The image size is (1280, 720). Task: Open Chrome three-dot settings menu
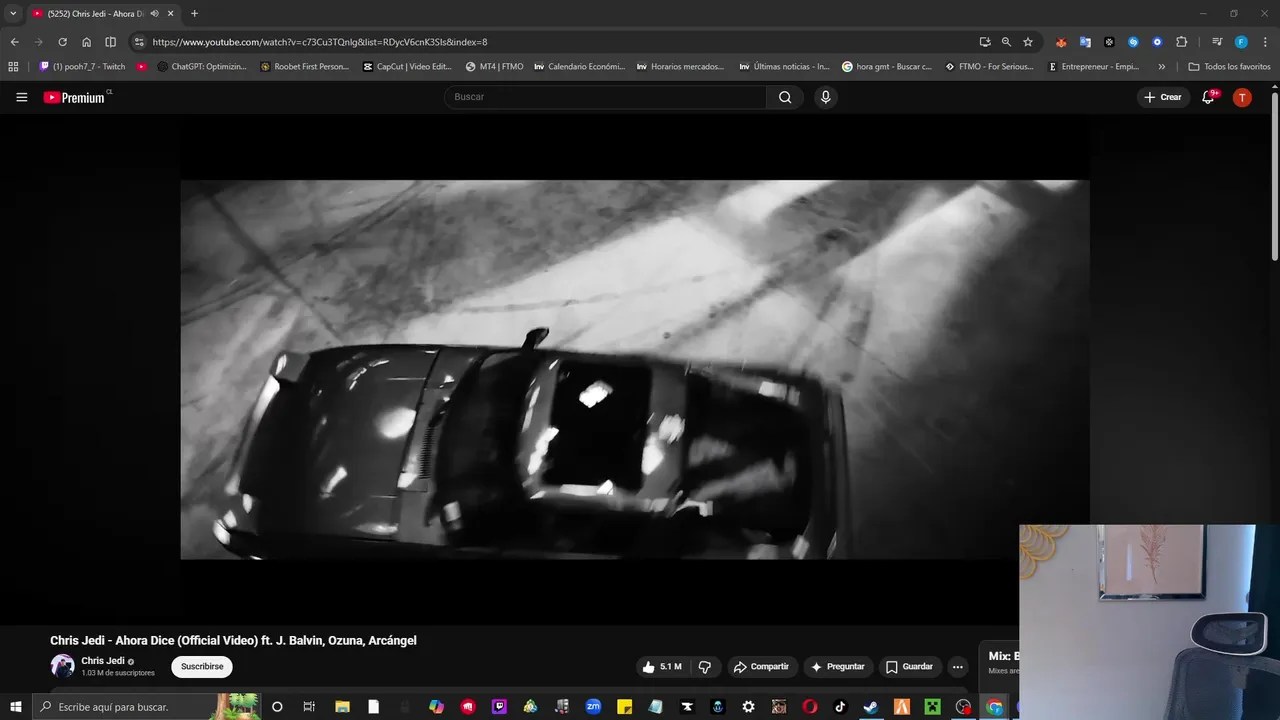click(x=1265, y=42)
